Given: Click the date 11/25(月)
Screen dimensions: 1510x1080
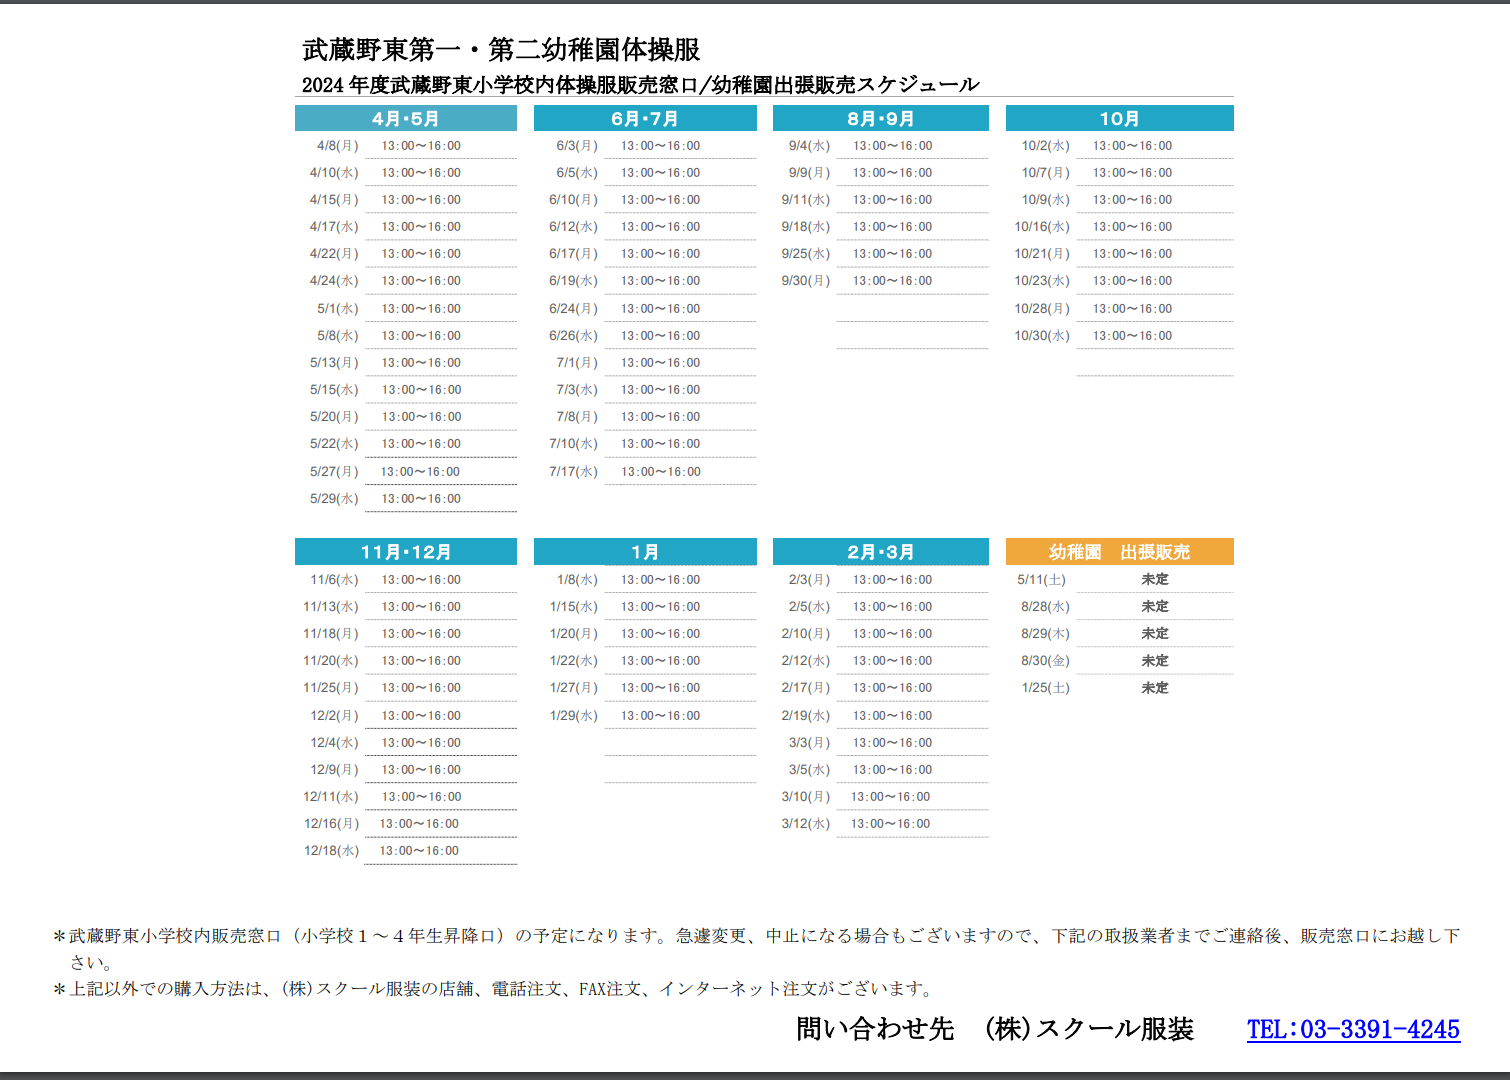Looking at the screenshot, I should (331, 688).
